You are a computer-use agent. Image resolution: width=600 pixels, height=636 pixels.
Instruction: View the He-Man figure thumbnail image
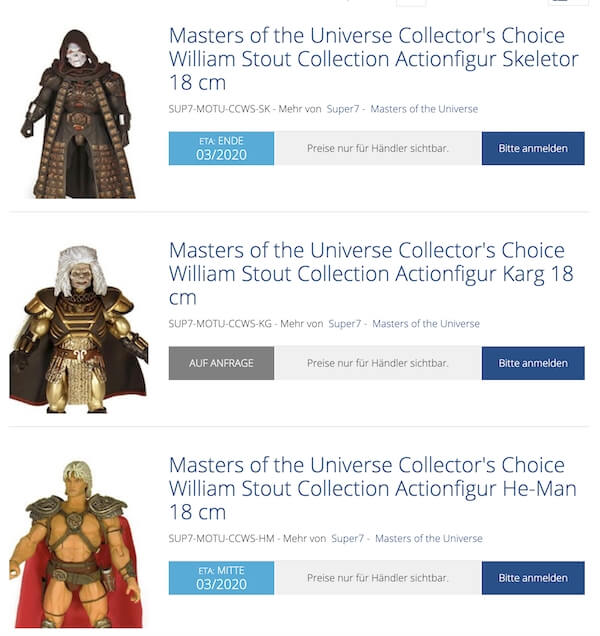click(x=76, y=544)
